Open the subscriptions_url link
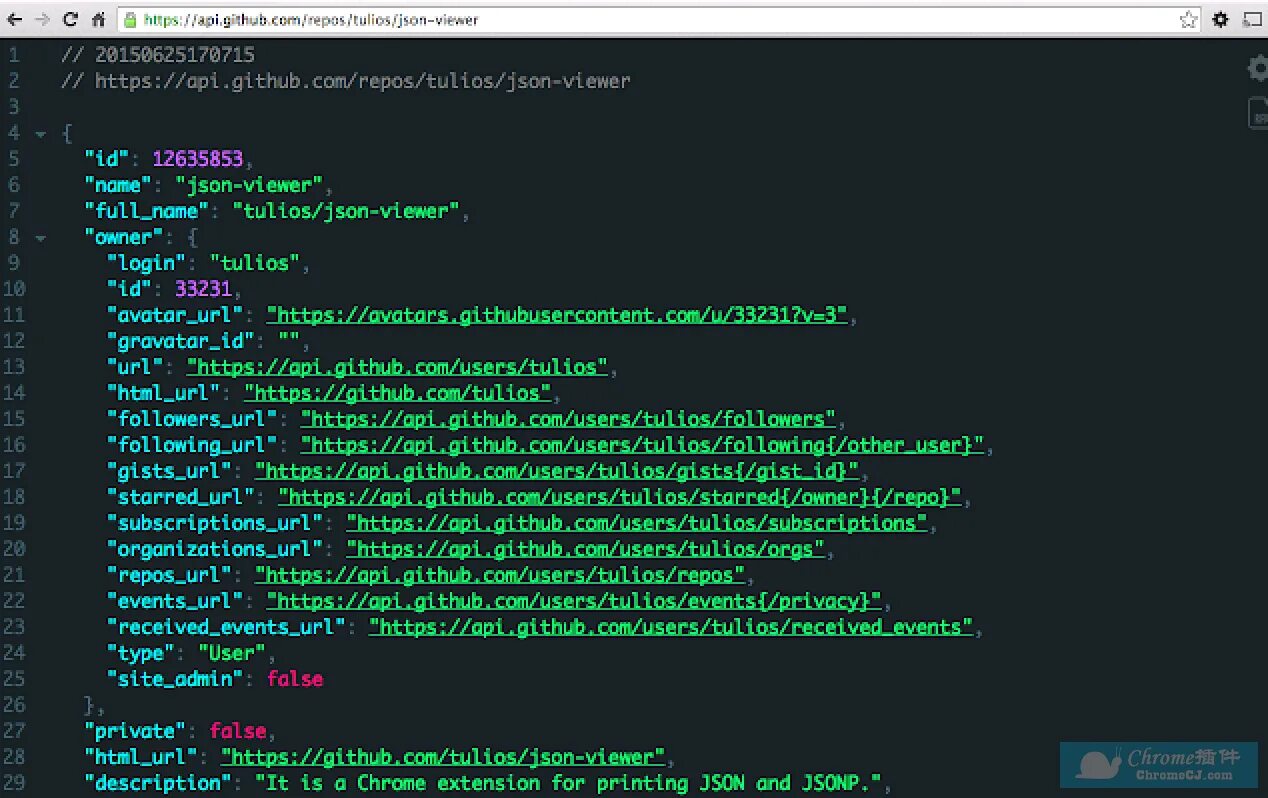 pos(636,523)
